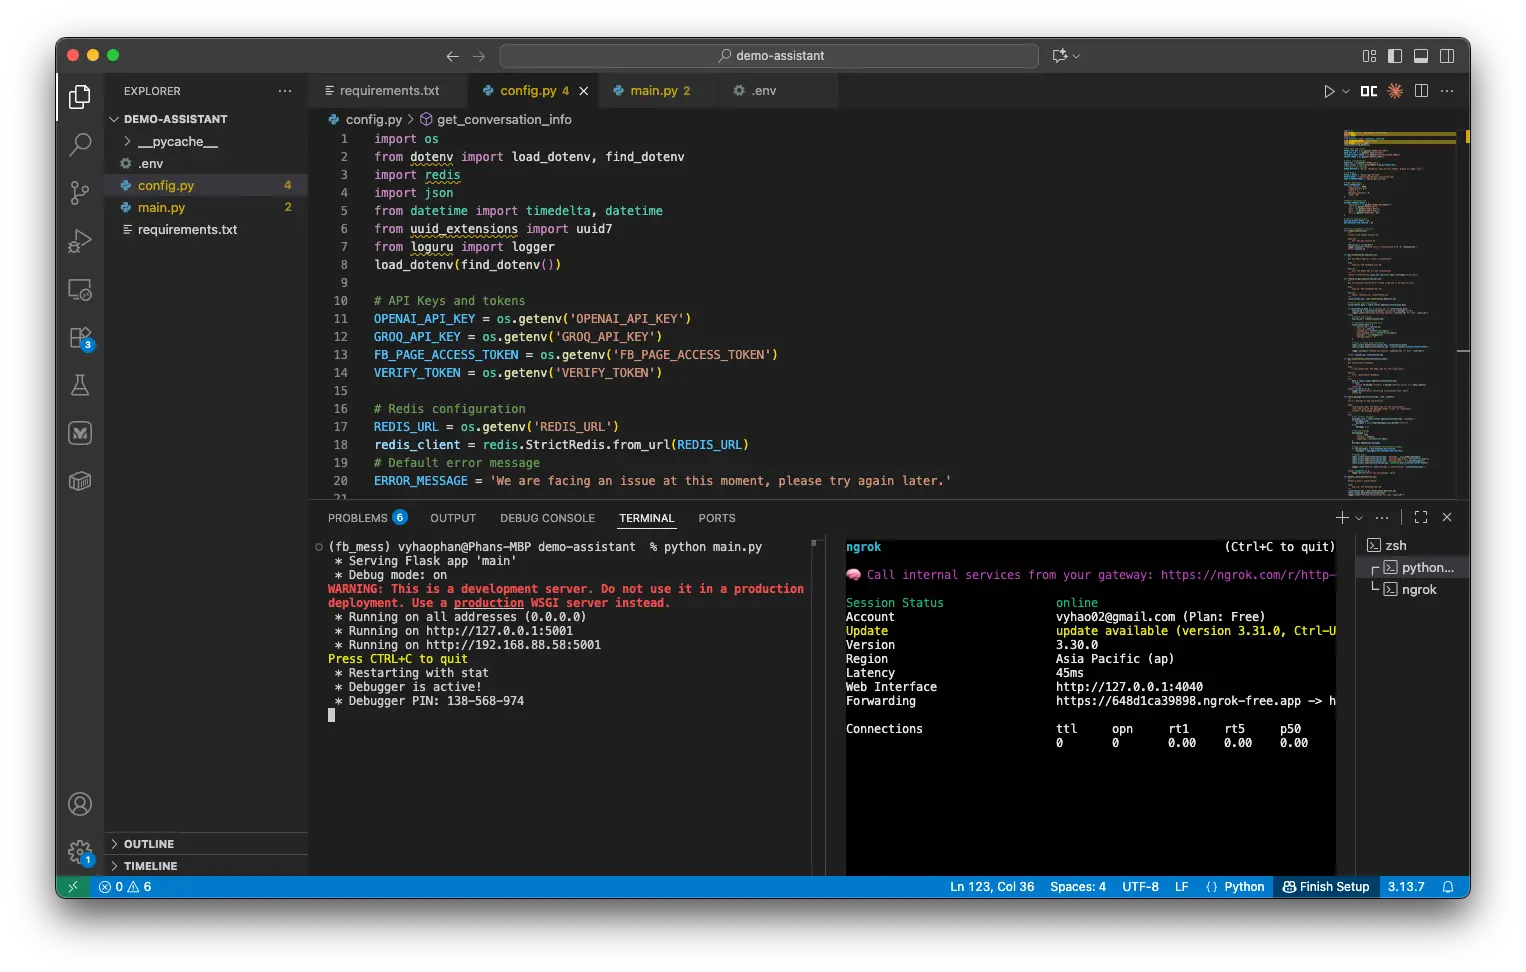Open the Remote Explorer view
This screenshot has height=972, width=1526.
click(x=80, y=289)
